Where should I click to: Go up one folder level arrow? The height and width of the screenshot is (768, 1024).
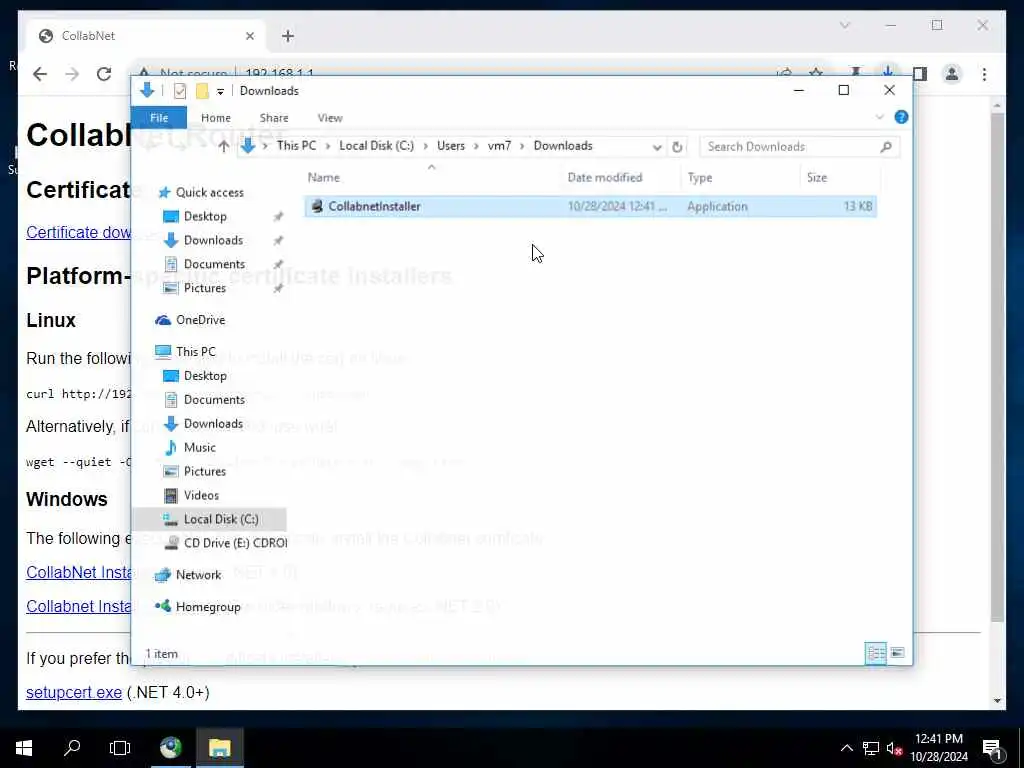223,146
